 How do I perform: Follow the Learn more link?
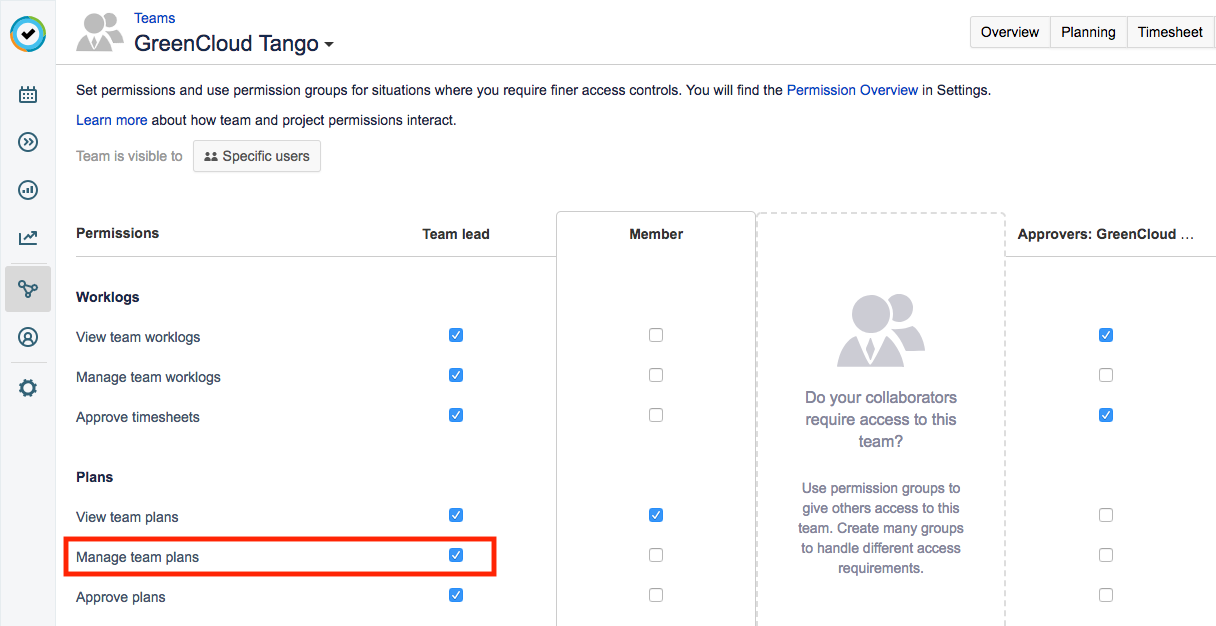click(111, 120)
